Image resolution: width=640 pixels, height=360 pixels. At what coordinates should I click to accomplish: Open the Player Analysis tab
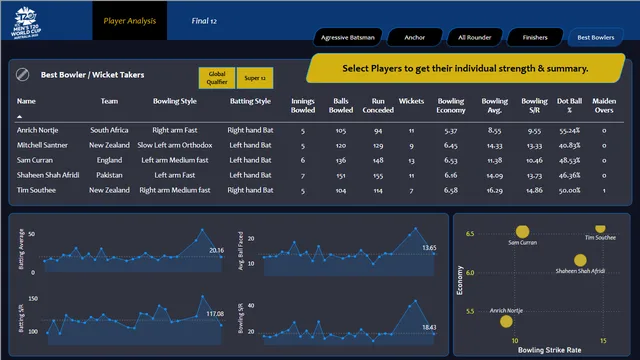click(130, 21)
